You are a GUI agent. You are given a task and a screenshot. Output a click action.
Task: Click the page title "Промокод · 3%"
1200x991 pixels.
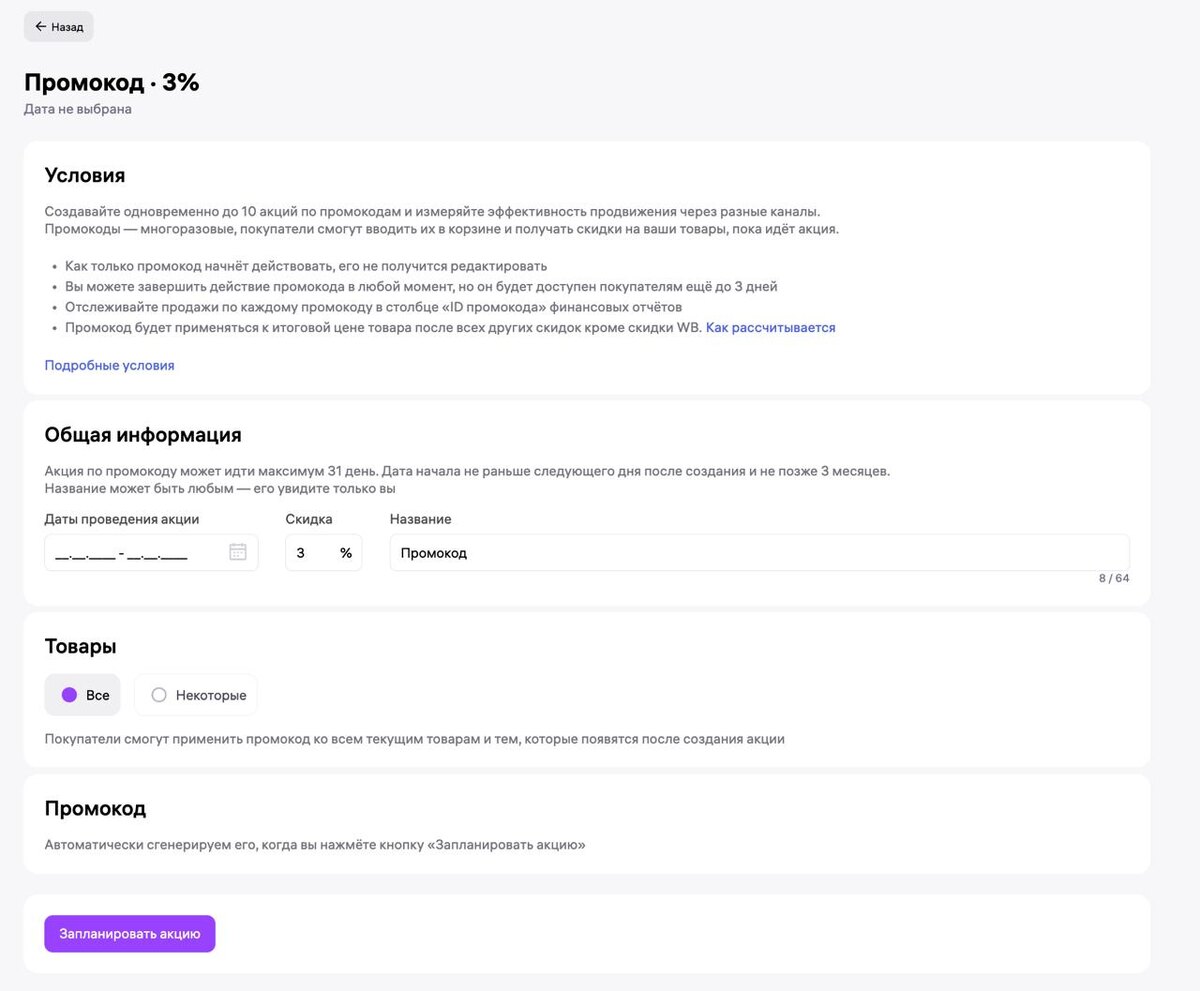[x=112, y=83]
